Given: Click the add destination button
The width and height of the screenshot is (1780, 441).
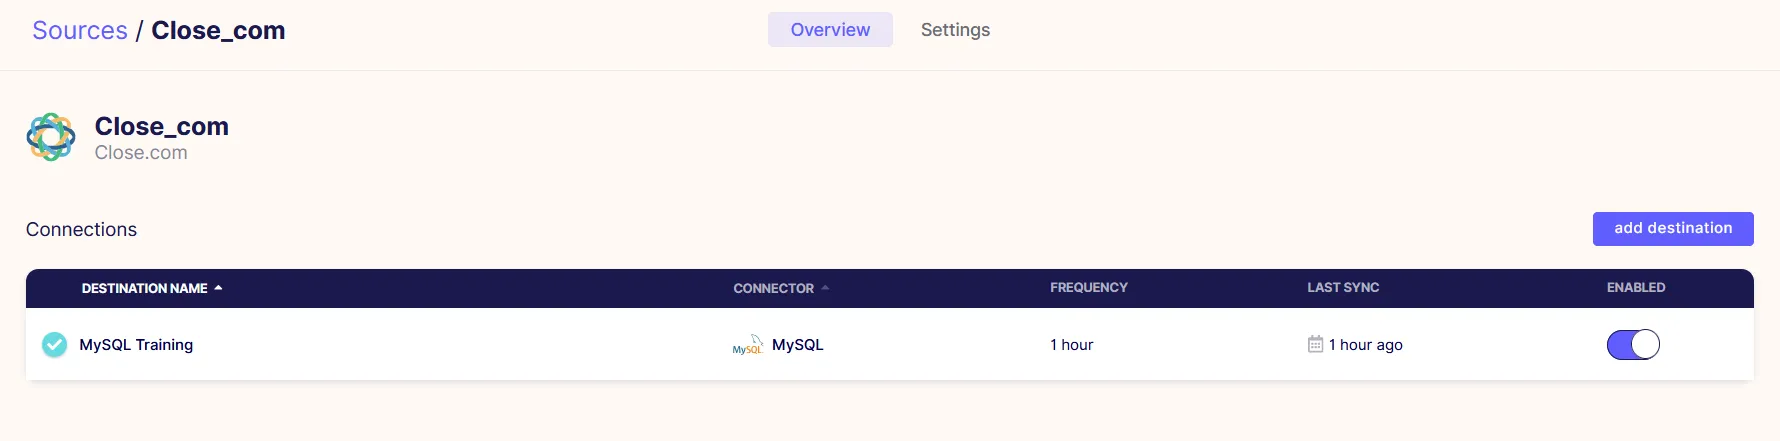Looking at the screenshot, I should (1673, 228).
